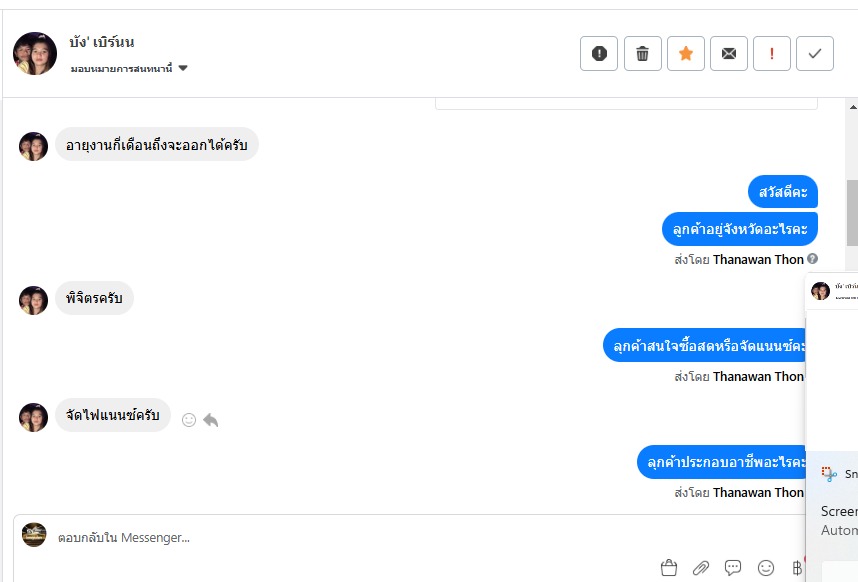Reply to the จัดไฟแนนซ์ครับ message
Screen dimensions: 858x582
tap(211, 420)
